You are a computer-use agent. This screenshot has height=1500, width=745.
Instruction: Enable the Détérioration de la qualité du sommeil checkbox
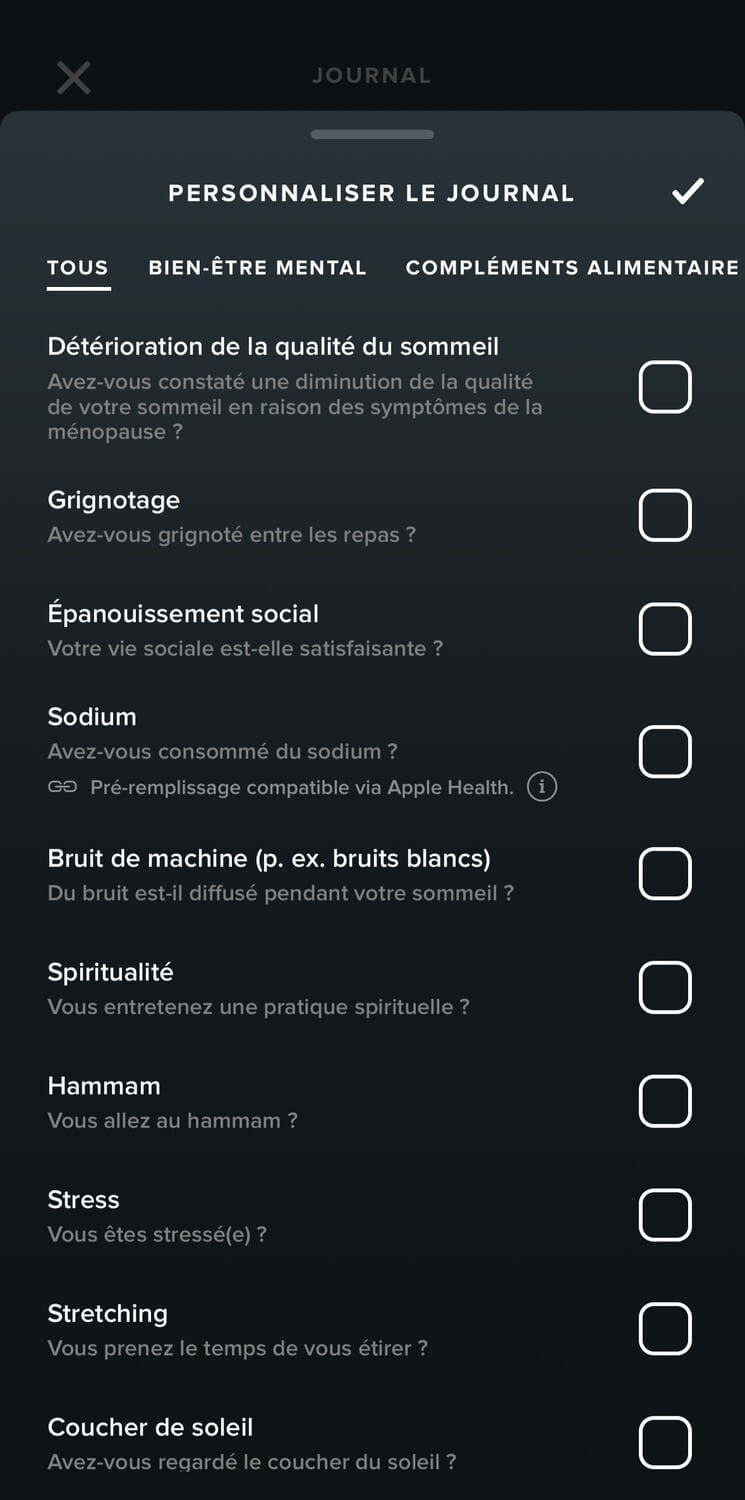point(665,387)
